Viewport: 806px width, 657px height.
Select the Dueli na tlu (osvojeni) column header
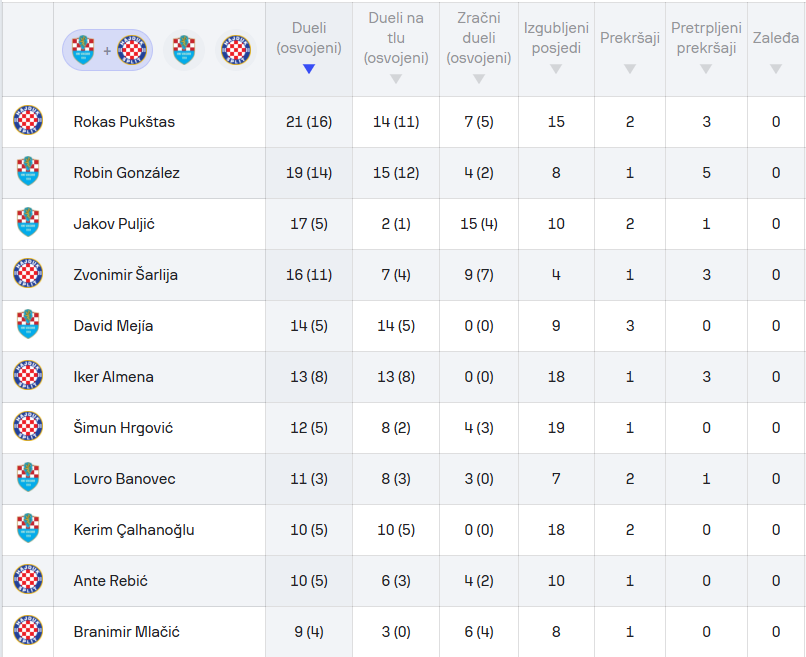pos(395,38)
